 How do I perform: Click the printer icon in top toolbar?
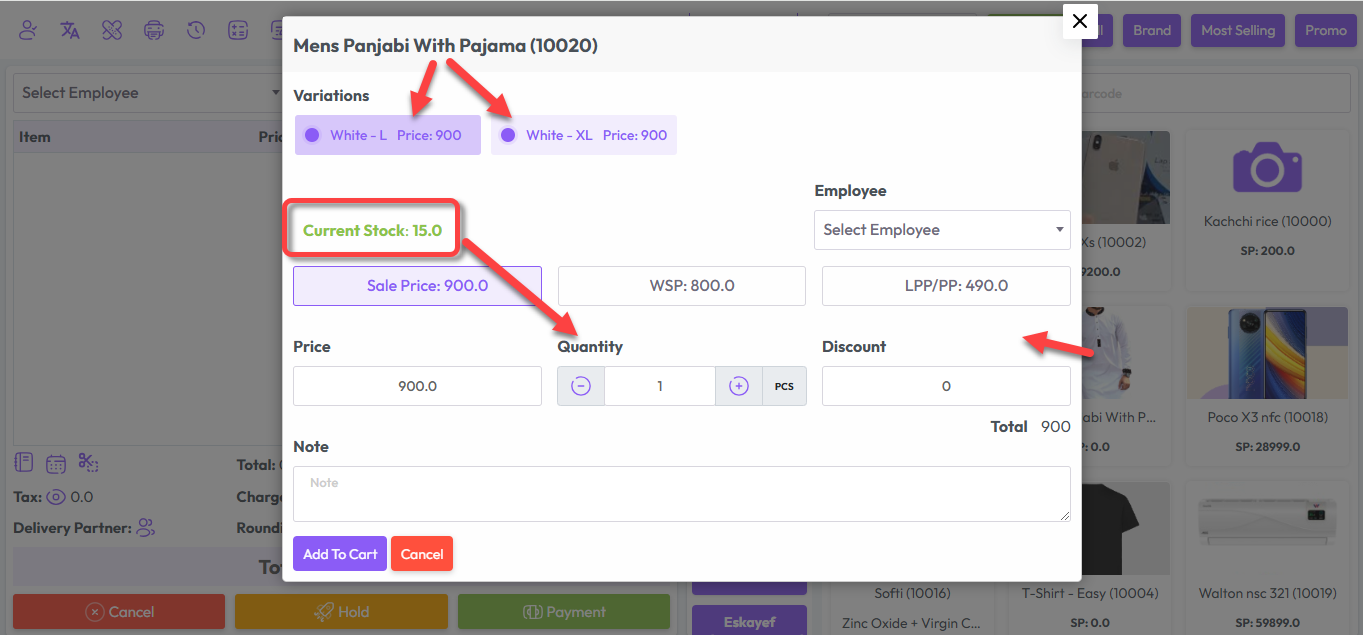(x=154, y=30)
